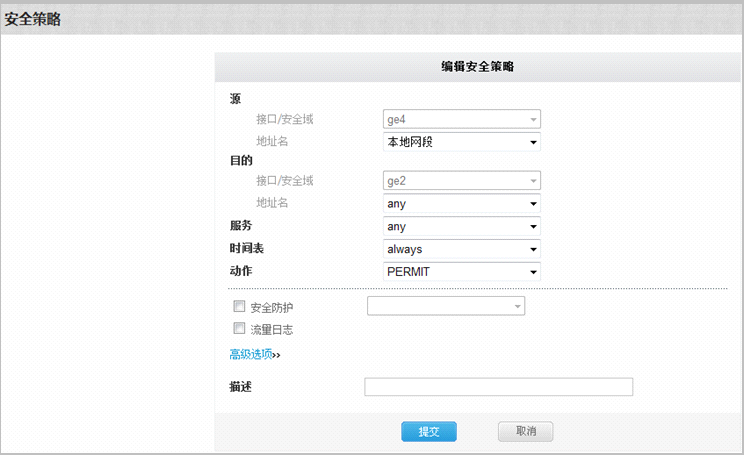Image resolution: width=744 pixels, height=455 pixels.
Task: Open the 动作 dropdown showing PERMIT
Action: coord(461,271)
